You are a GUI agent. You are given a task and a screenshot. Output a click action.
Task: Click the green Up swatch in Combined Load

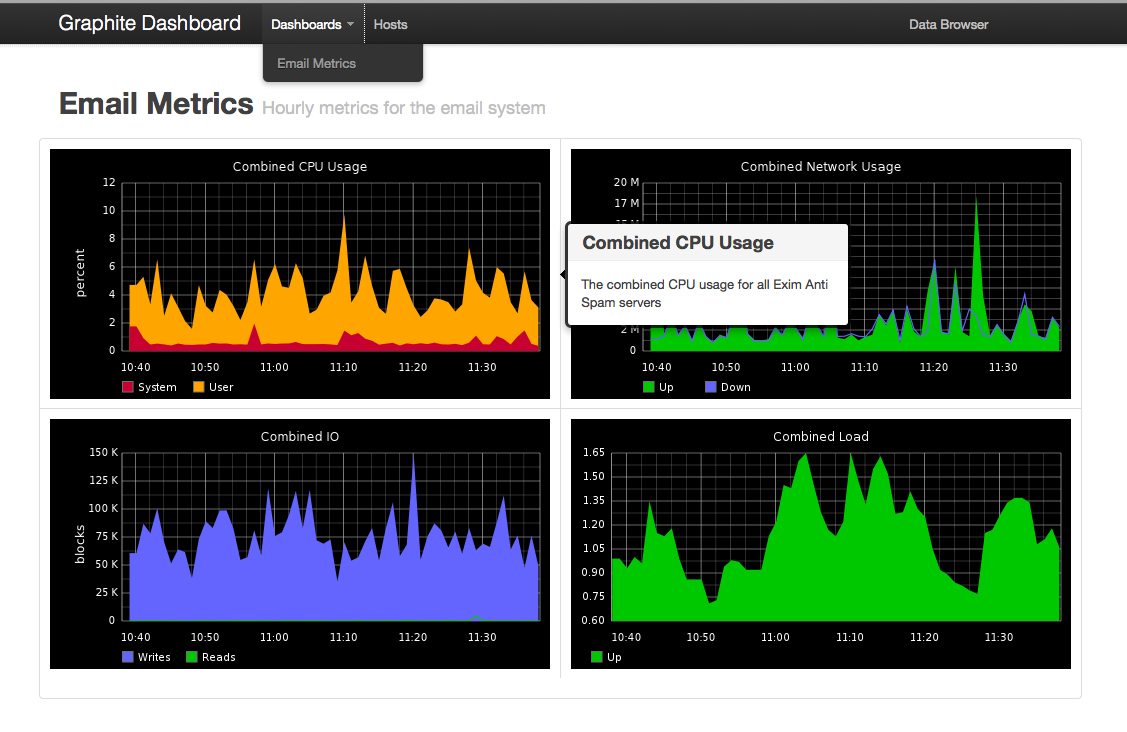[597, 656]
